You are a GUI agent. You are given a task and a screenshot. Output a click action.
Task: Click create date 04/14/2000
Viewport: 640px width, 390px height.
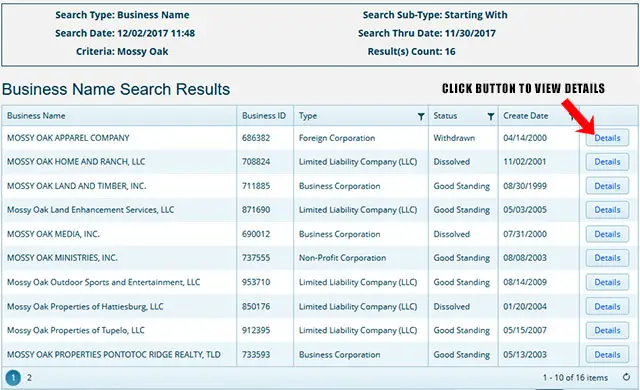[x=525, y=138]
